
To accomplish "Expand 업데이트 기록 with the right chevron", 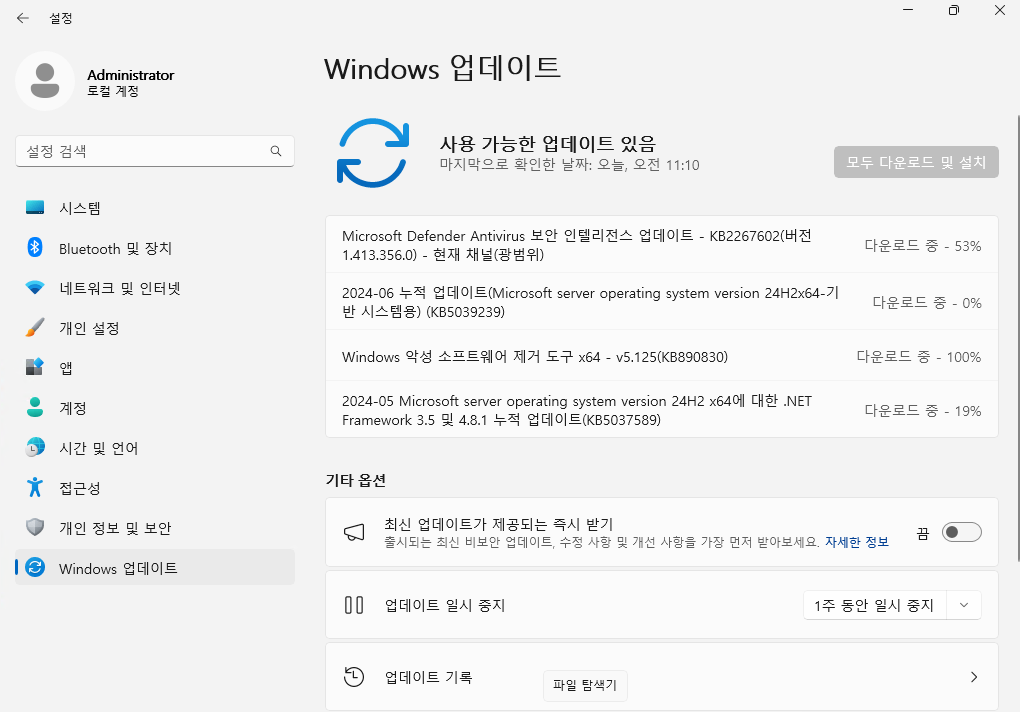I will (974, 677).
